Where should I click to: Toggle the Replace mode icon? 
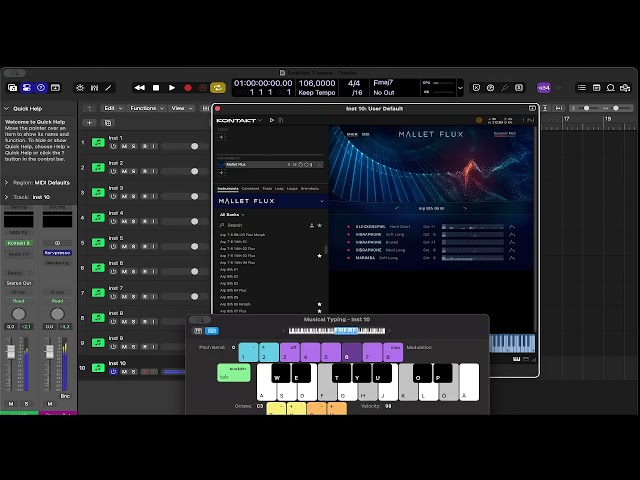click(x=476, y=88)
